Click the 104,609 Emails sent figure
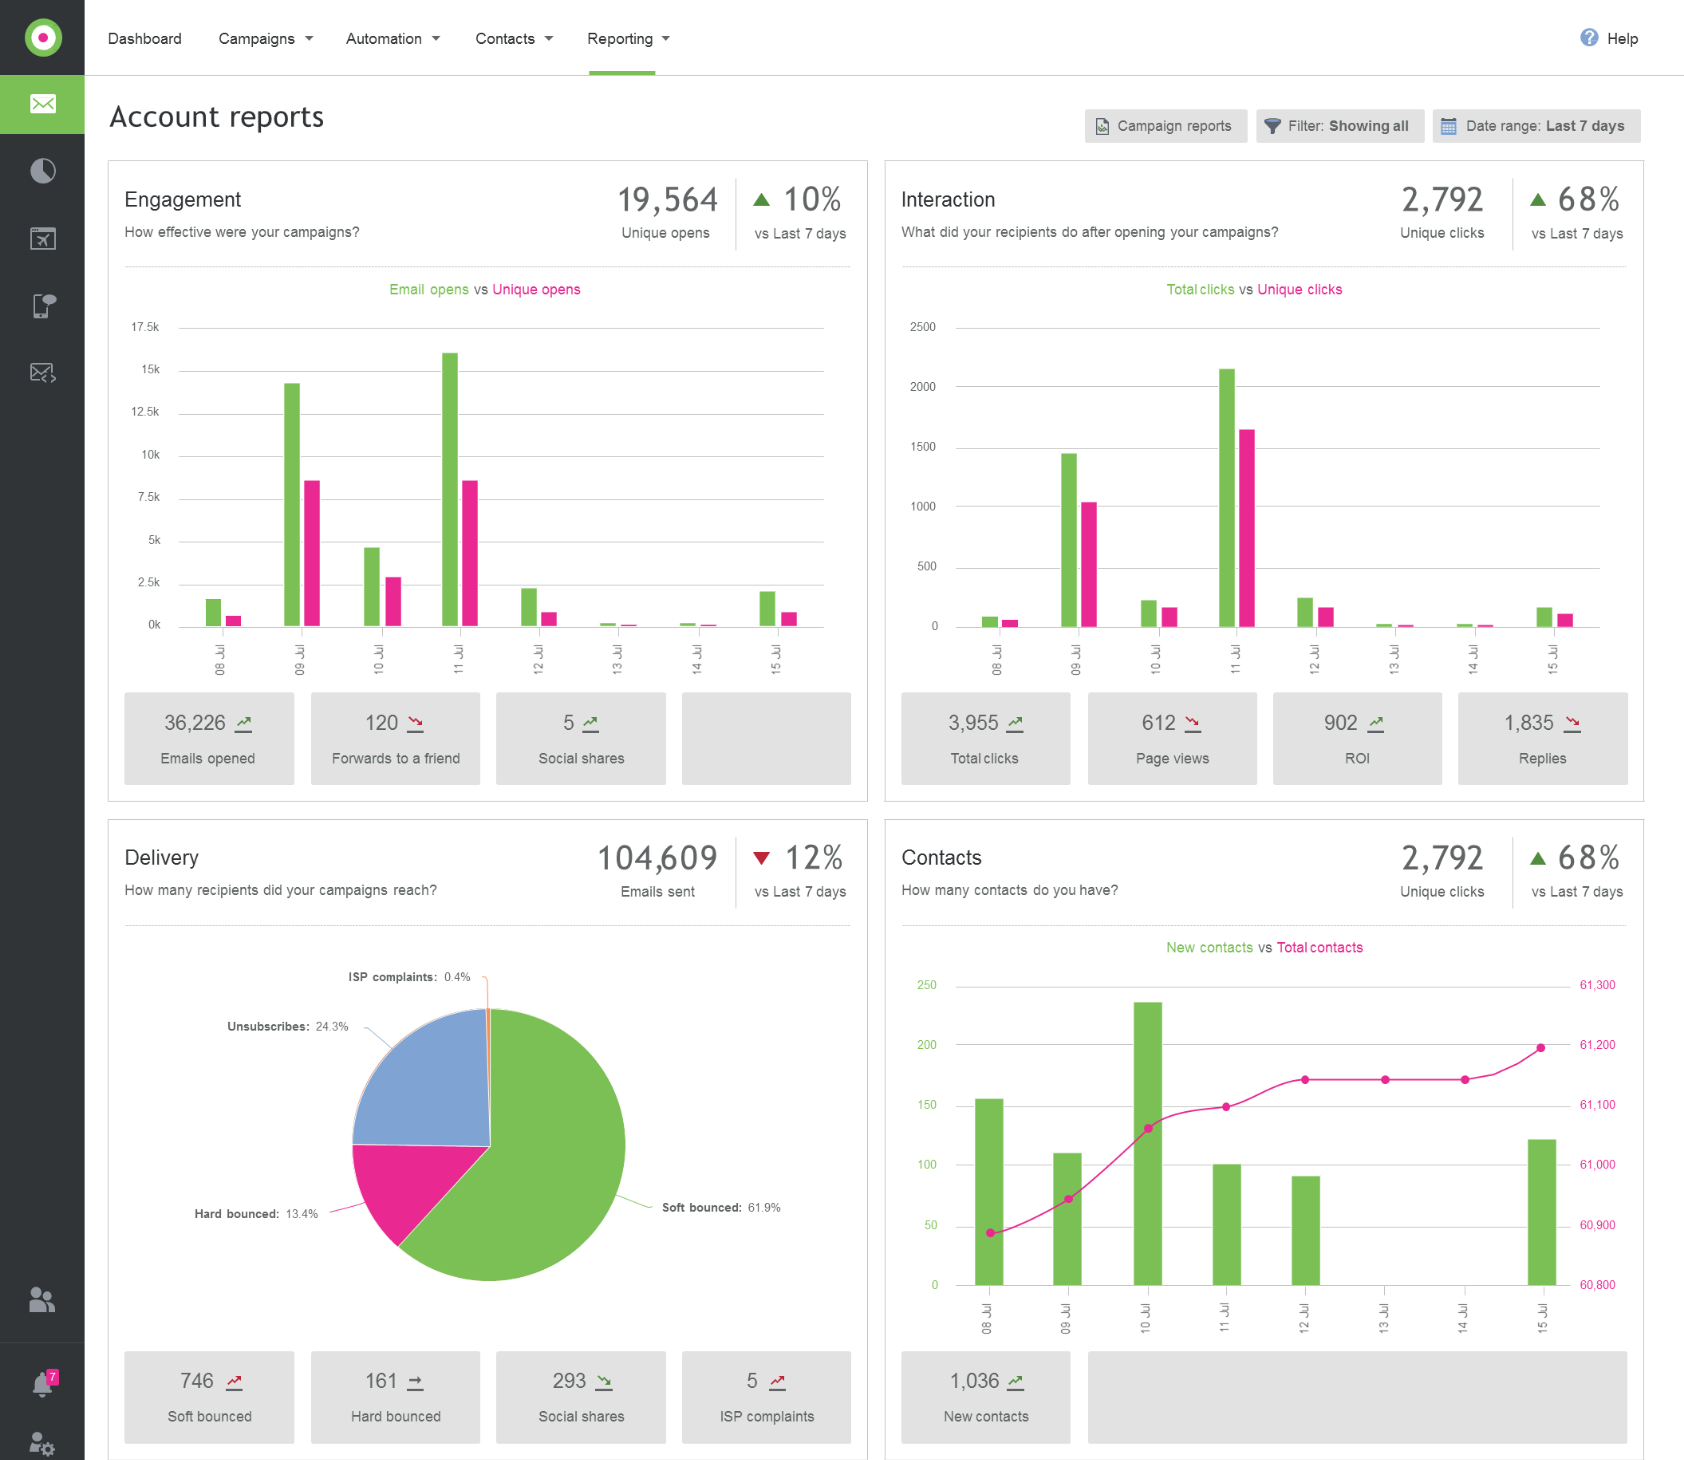Screen dimensions: 1684x1460 click(x=657, y=858)
